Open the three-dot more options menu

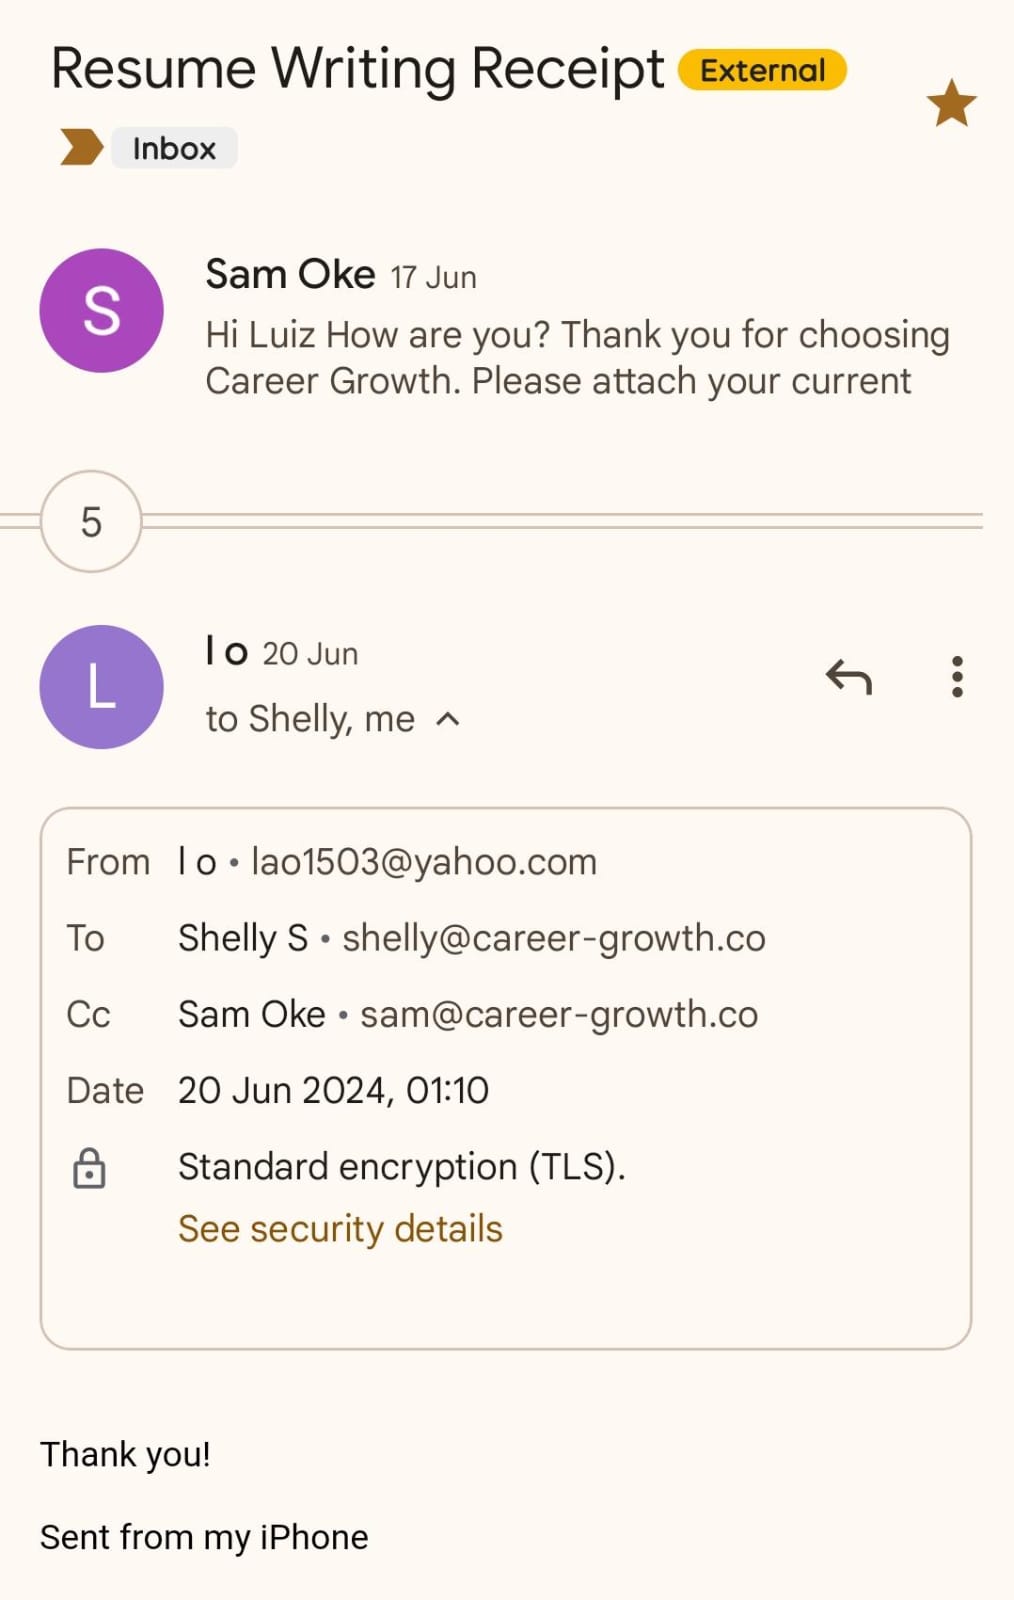tap(957, 677)
